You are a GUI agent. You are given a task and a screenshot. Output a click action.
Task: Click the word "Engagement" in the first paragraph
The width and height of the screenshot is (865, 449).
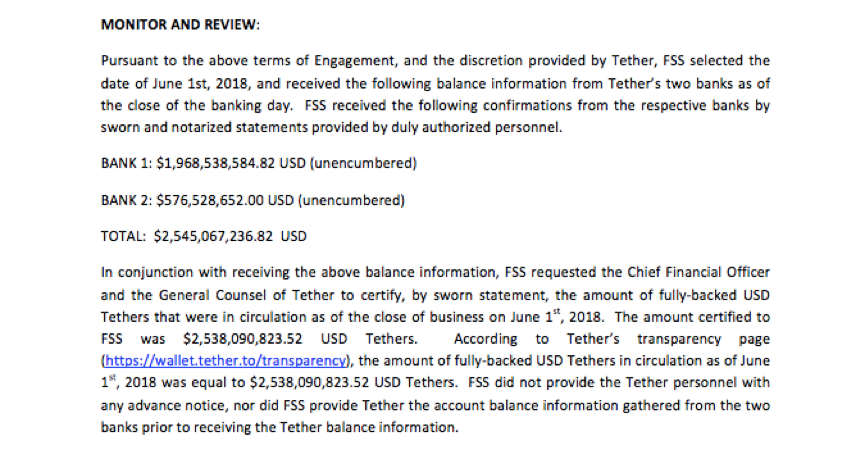pyautogui.click(x=355, y=61)
